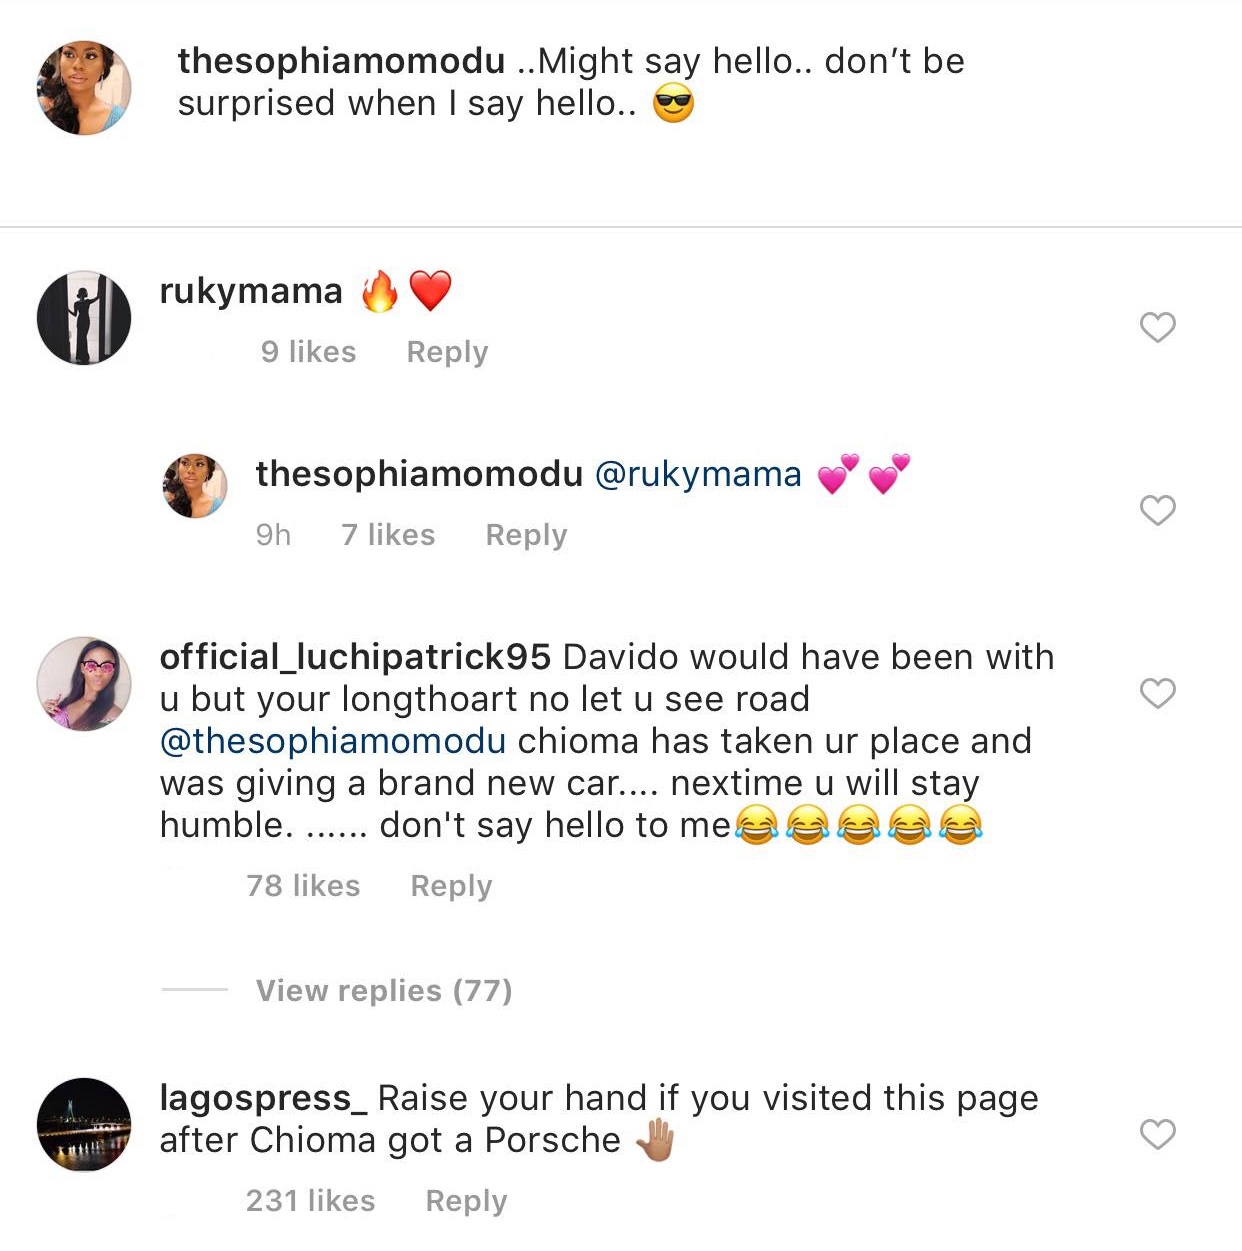This screenshot has width=1242, height=1251.
Task: Tap heart on lagospress_ comment
Action: pos(1157,1134)
